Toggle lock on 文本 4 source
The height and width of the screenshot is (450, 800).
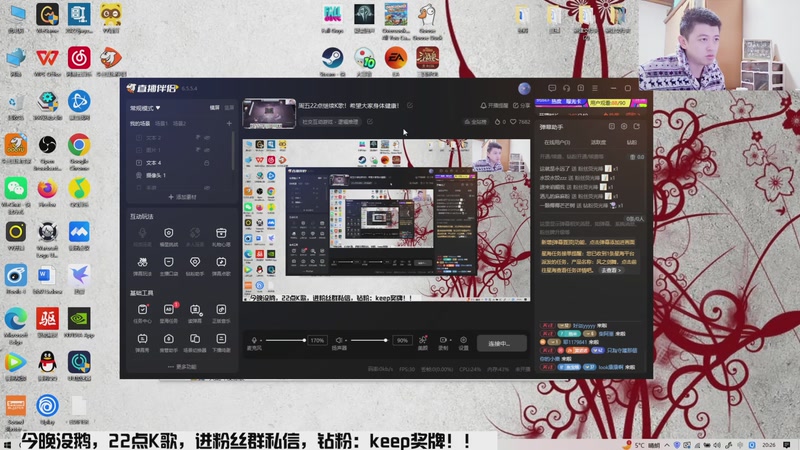point(207,163)
